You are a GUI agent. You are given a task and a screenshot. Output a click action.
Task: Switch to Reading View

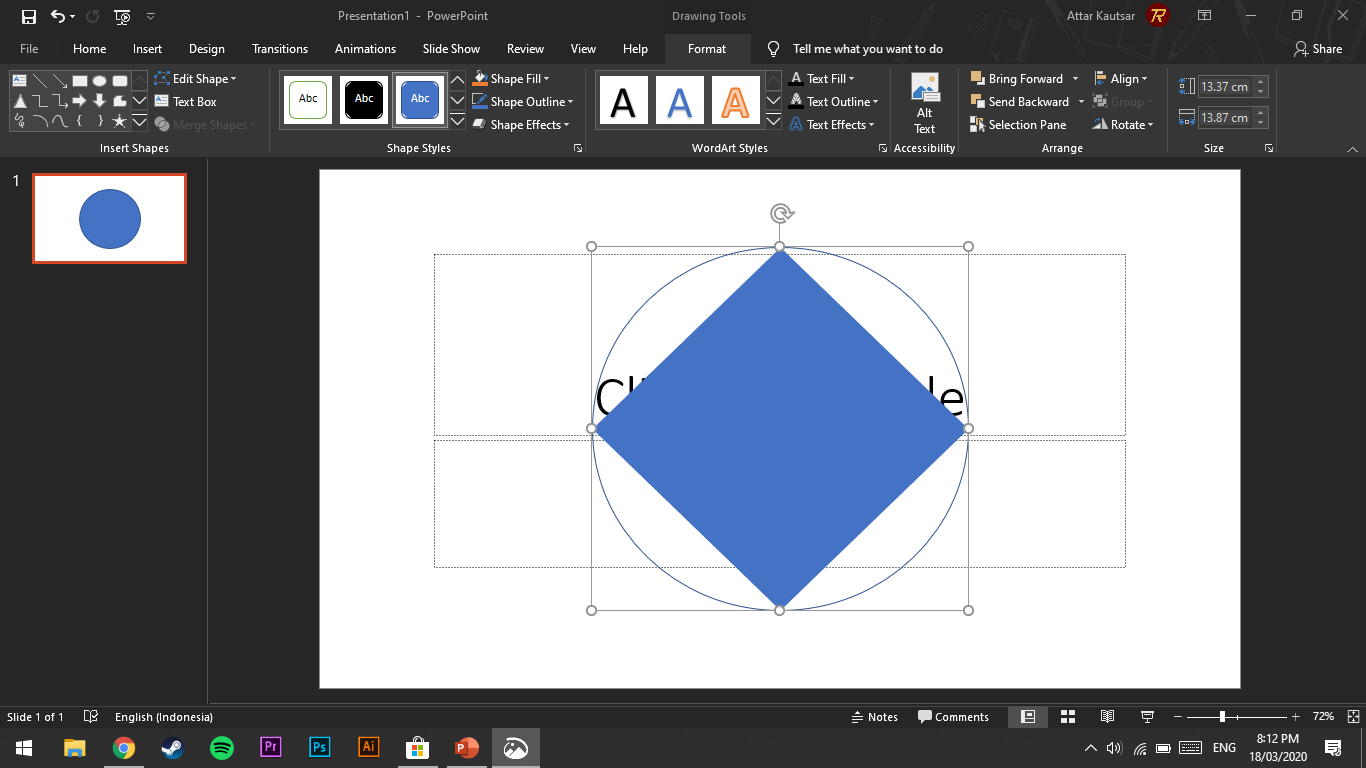[x=1107, y=717]
